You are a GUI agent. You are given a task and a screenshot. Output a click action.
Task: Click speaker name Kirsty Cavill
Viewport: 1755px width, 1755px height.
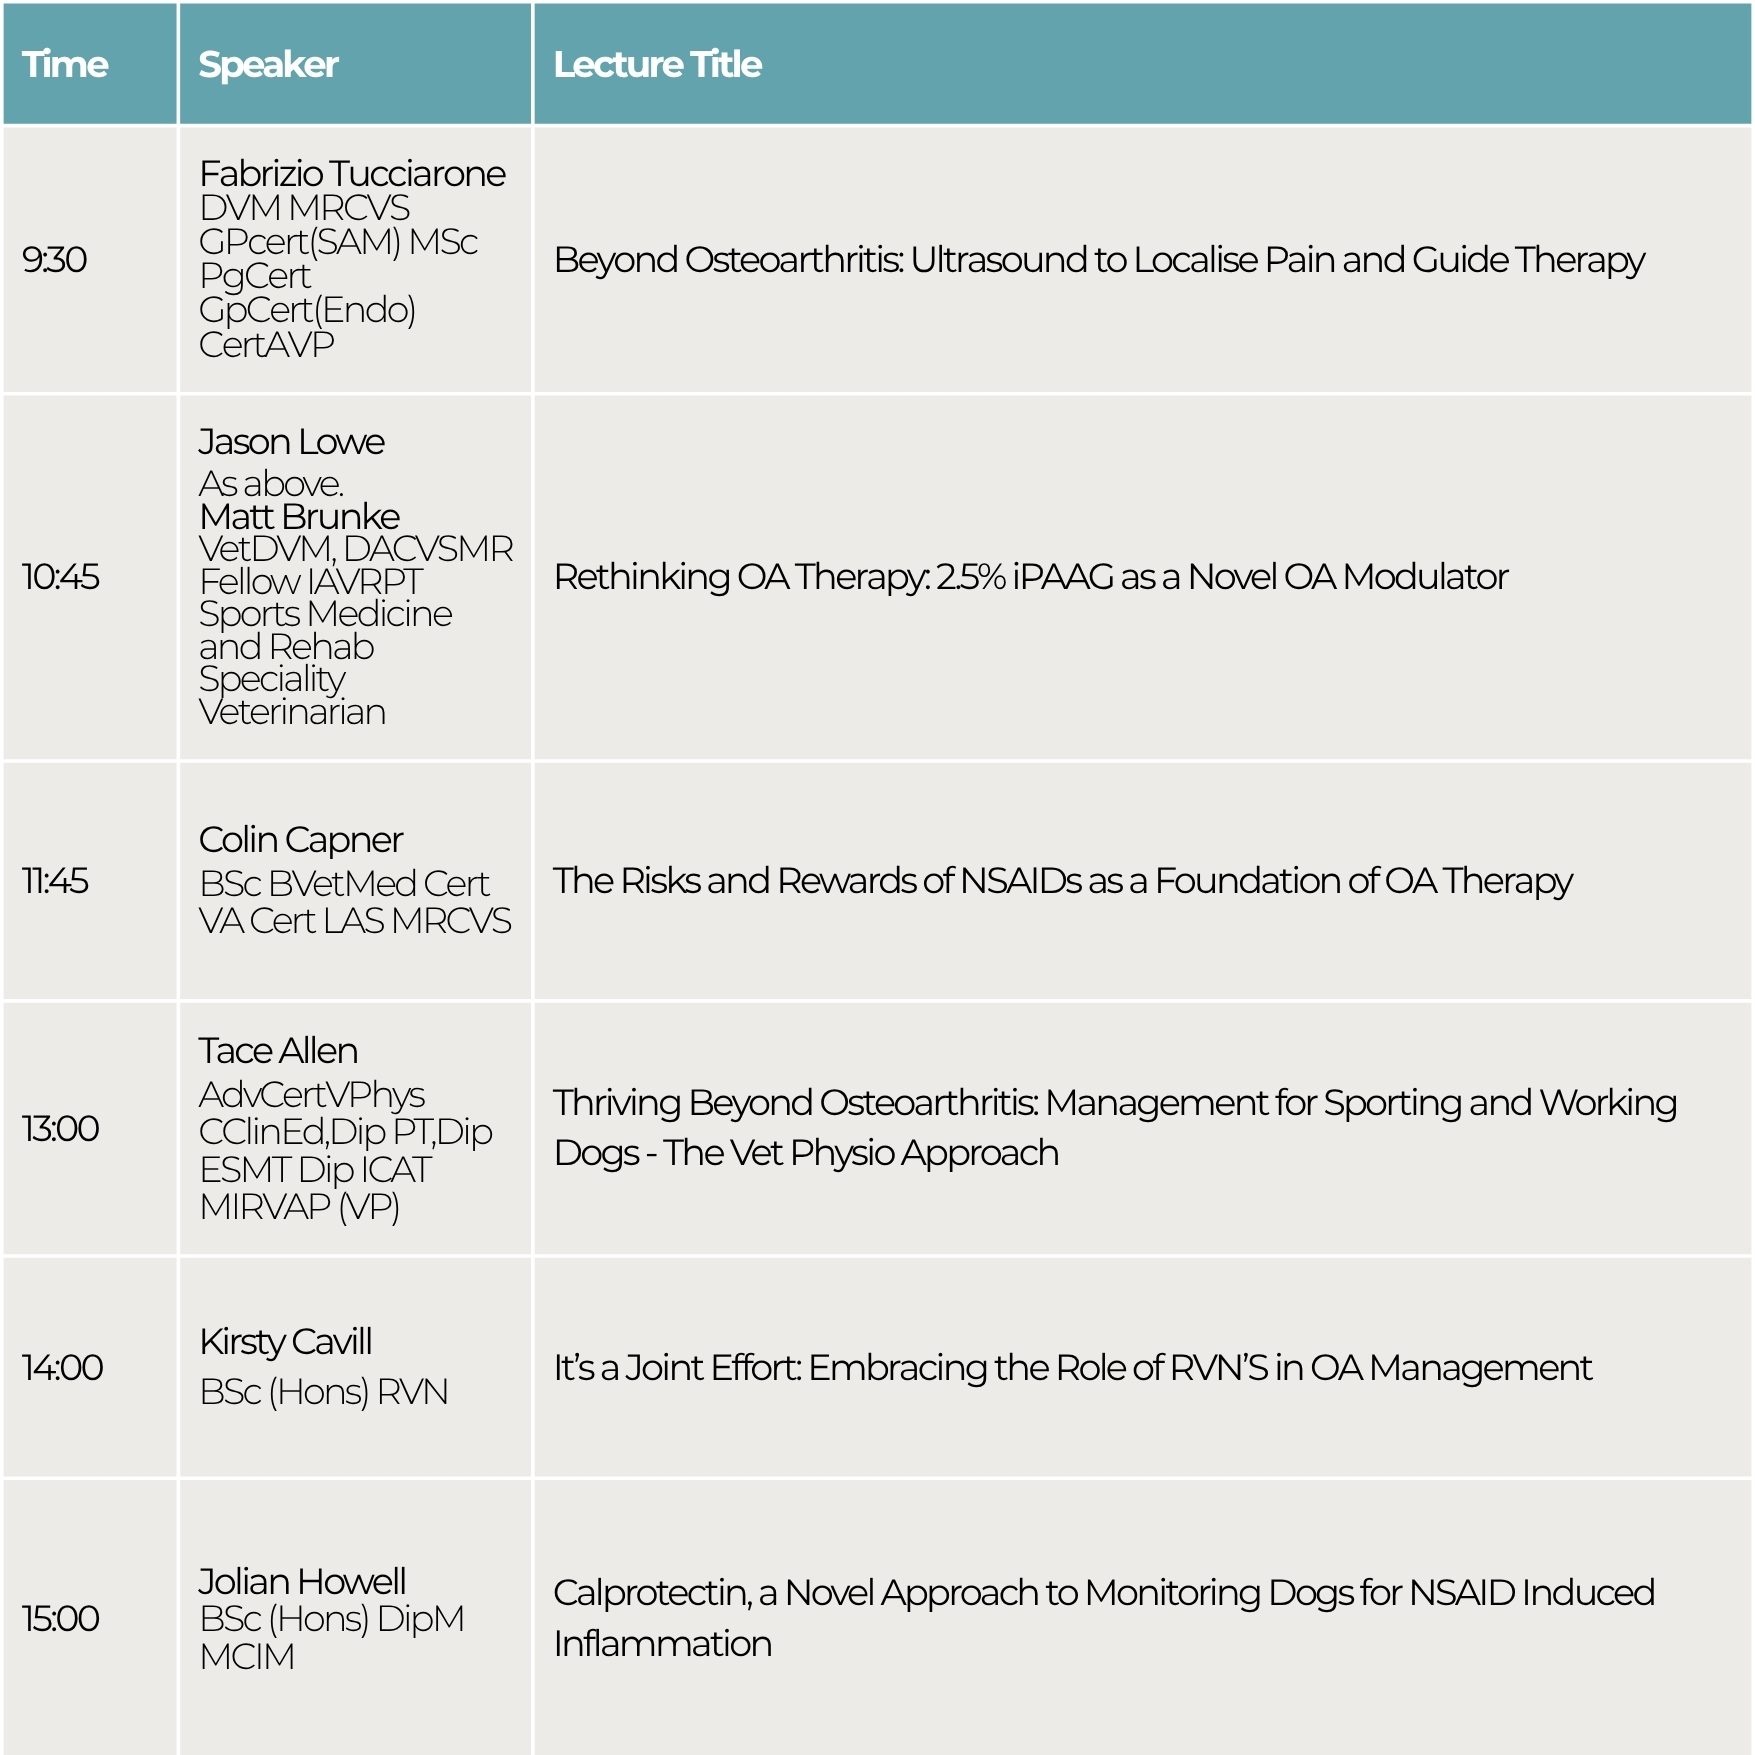tap(285, 1342)
